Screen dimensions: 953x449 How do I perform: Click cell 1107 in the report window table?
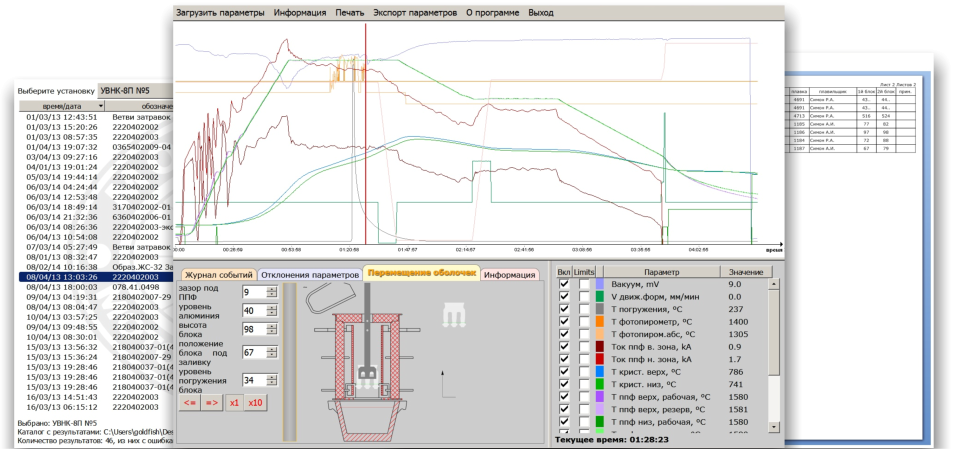click(798, 148)
